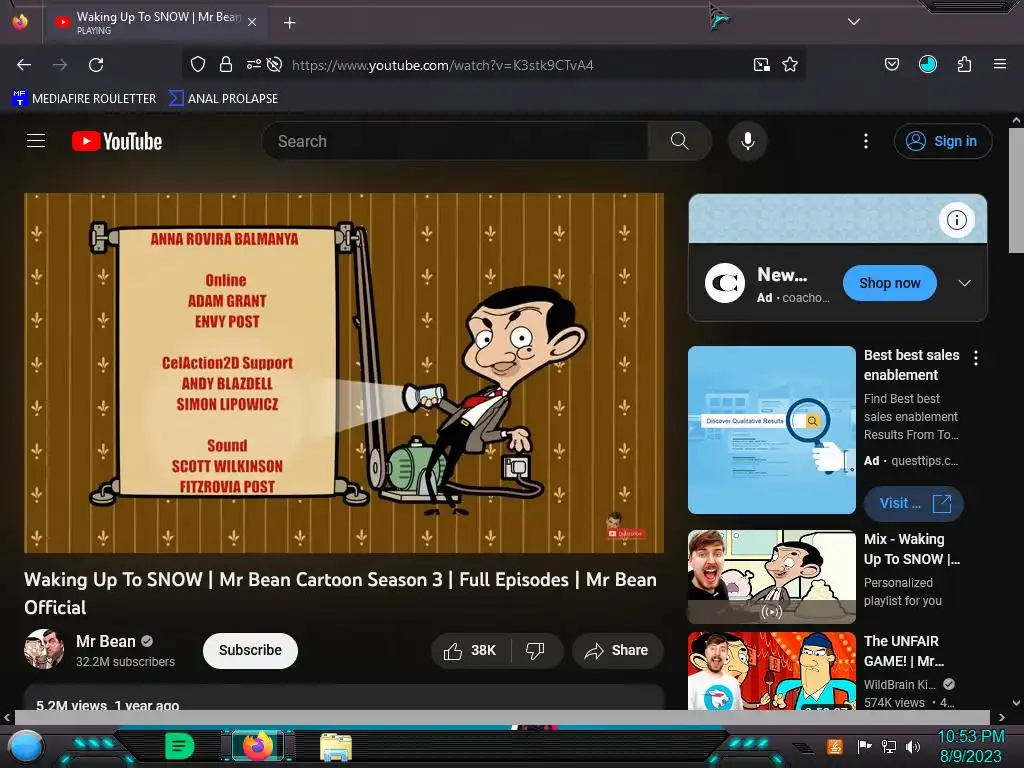1024x768 pixels.
Task: Click the padlock site security icon
Action: pos(226,64)
